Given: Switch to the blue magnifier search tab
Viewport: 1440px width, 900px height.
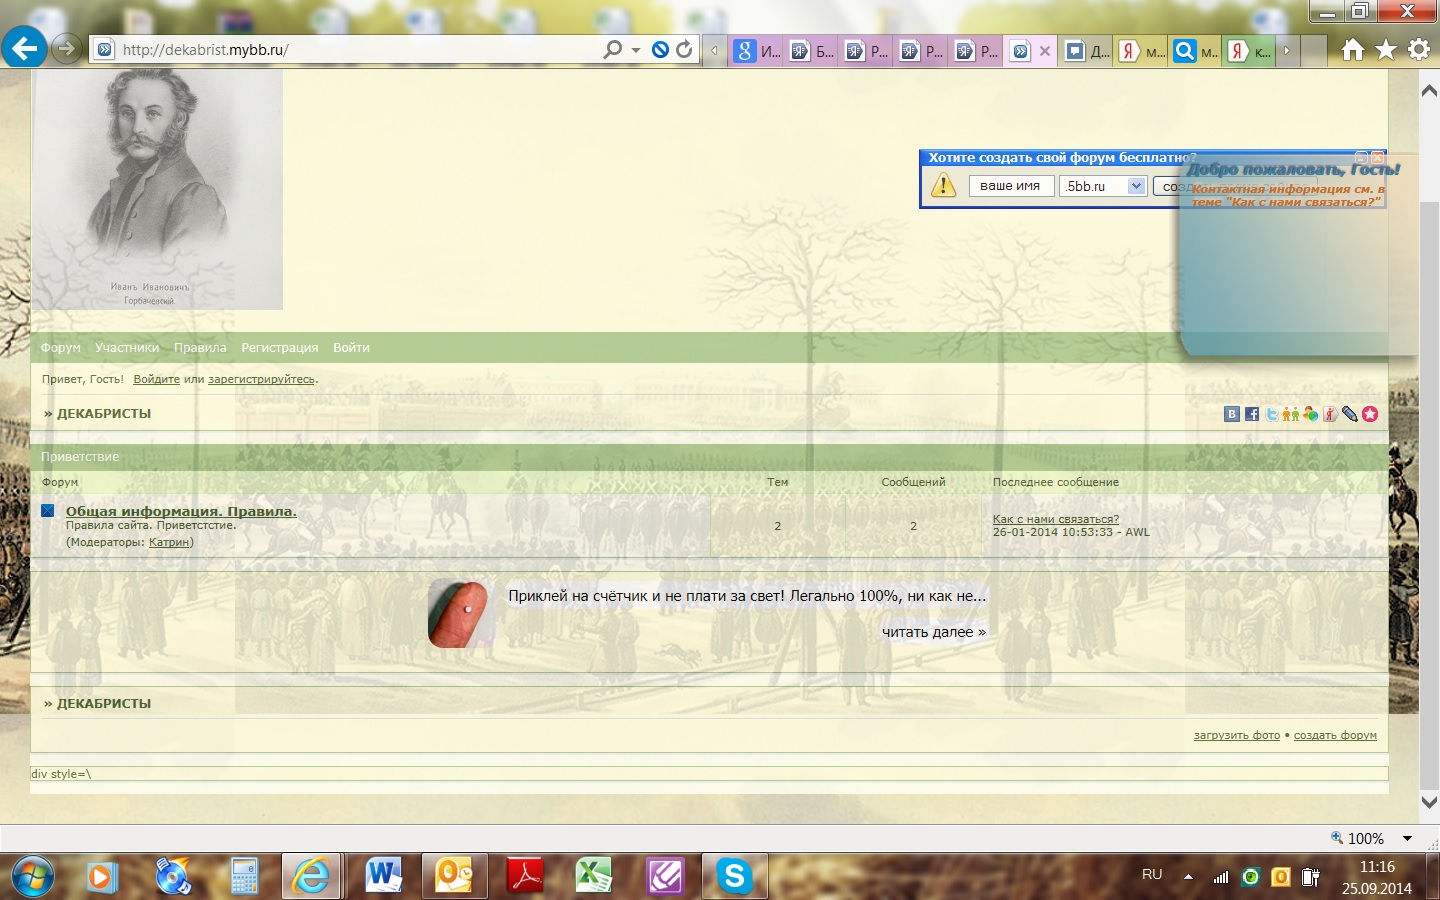Looking at the screenshot, I should click(x=1196, y=50).
